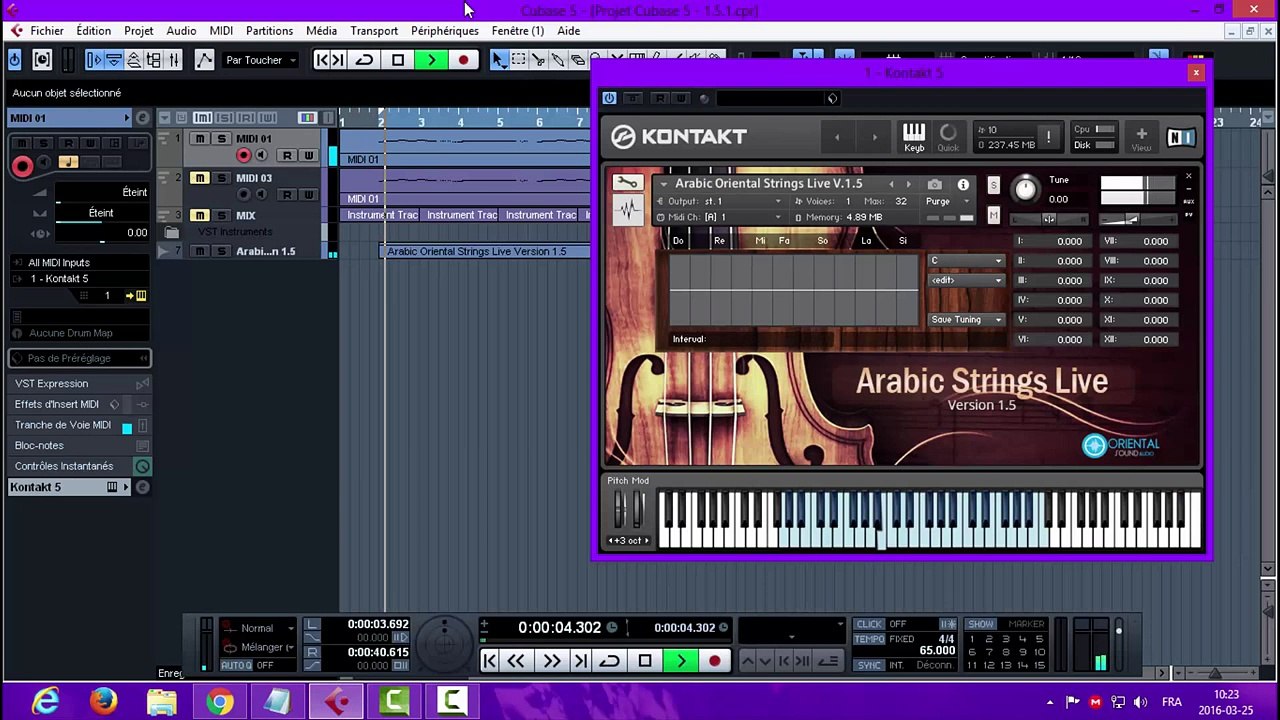Toggle the Show Inspector toolbar icon

(94, 60)
